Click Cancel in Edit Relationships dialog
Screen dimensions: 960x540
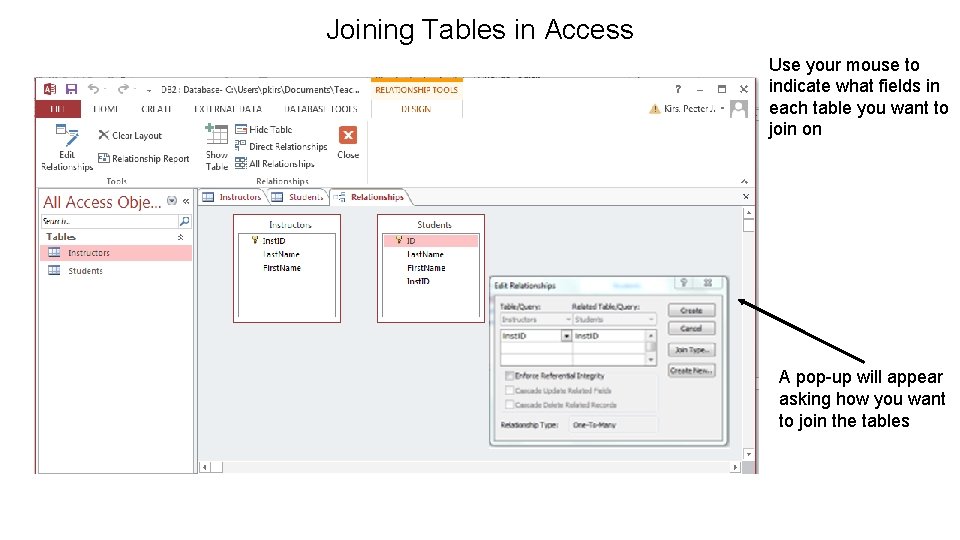tap(691, 329)
